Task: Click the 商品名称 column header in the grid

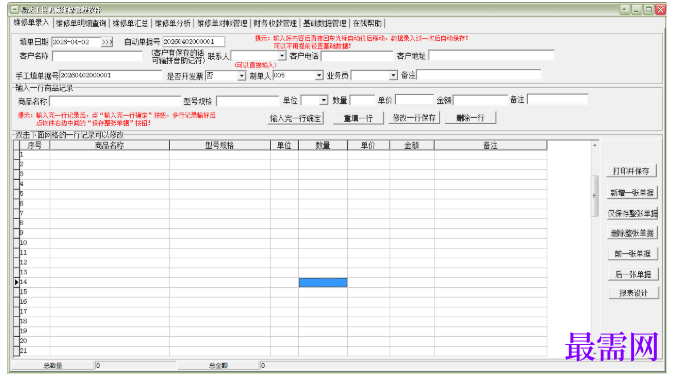Action: coord(110,146)
